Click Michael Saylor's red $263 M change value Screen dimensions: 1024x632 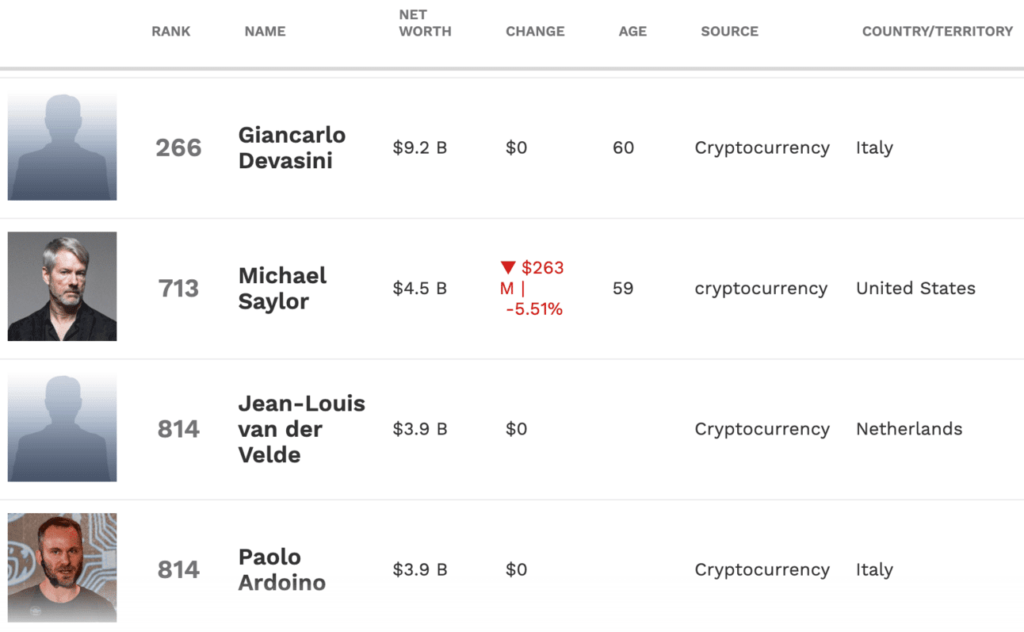click(533, 288)
